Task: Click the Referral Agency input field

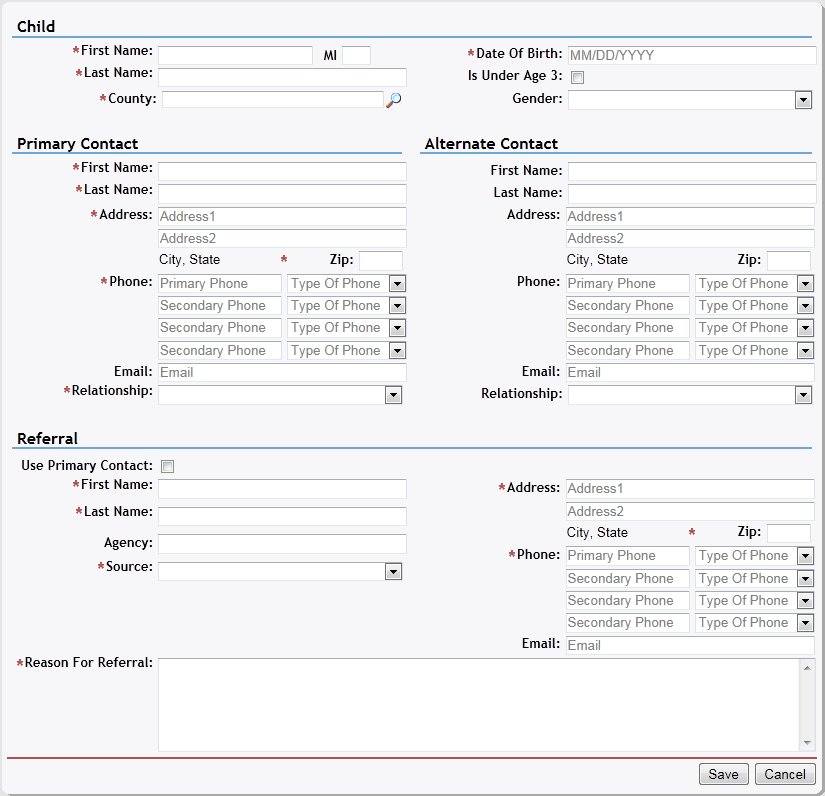Action: pos(282,544)
